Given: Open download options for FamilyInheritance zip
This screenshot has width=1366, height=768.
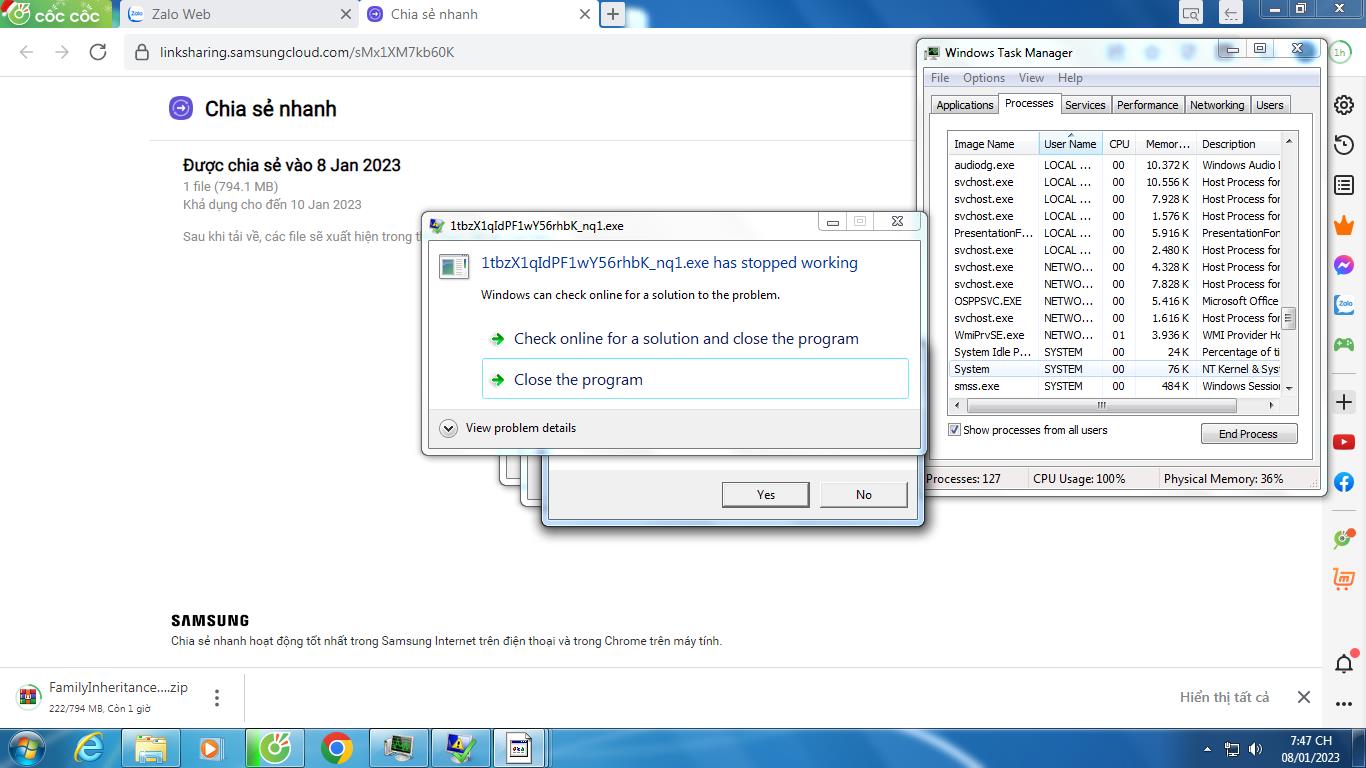Looking at the screenshot, I should tap(217, 698).
